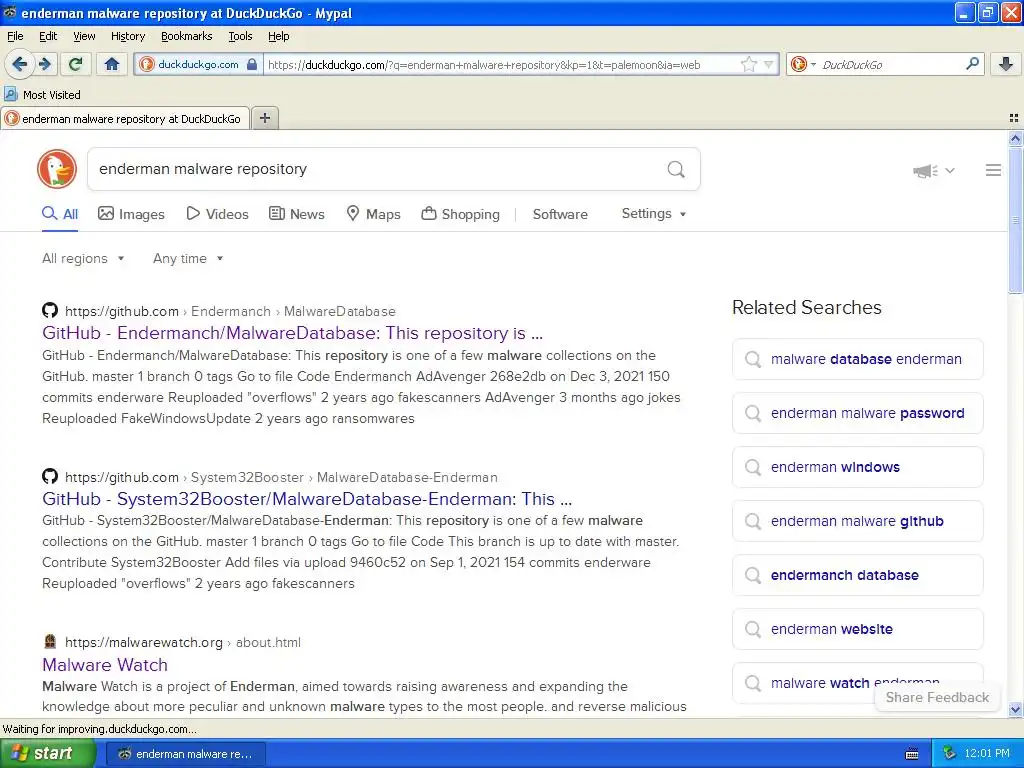Open the Edit menu
This screenshot has height=768, width=1024.
point(48,36)
